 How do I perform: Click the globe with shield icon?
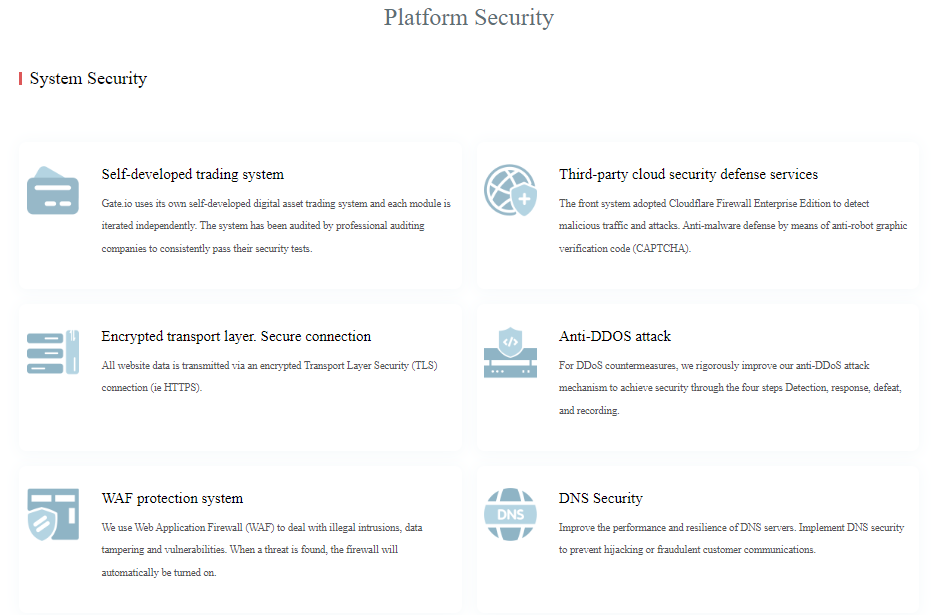(510, 190)
